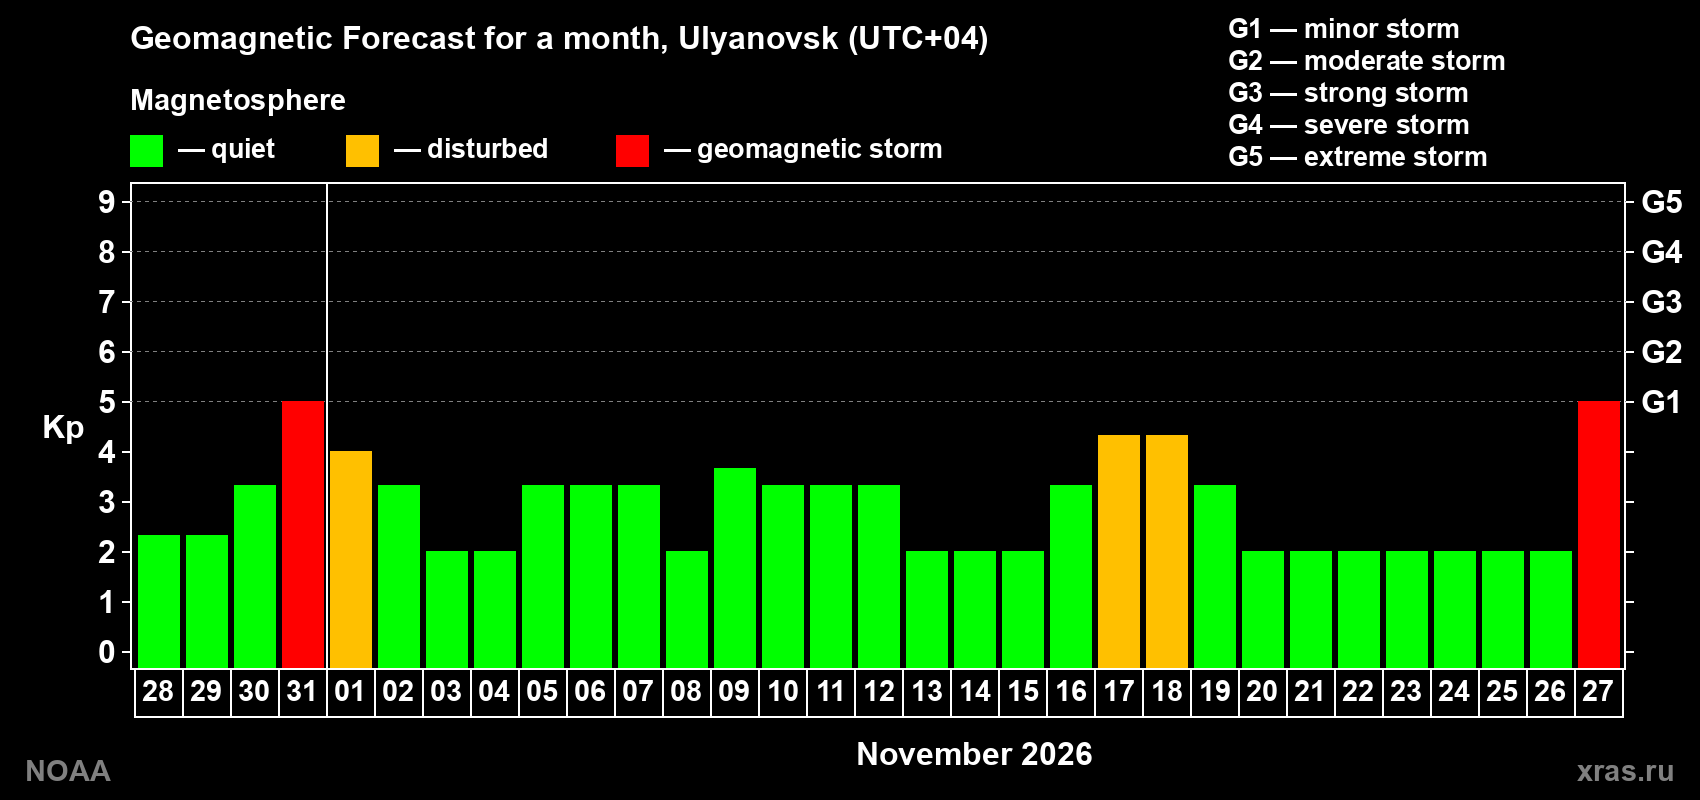This screenshot has height=800, width=1700.
Task: Click the disturbed legend text
Action: [488, 149]
